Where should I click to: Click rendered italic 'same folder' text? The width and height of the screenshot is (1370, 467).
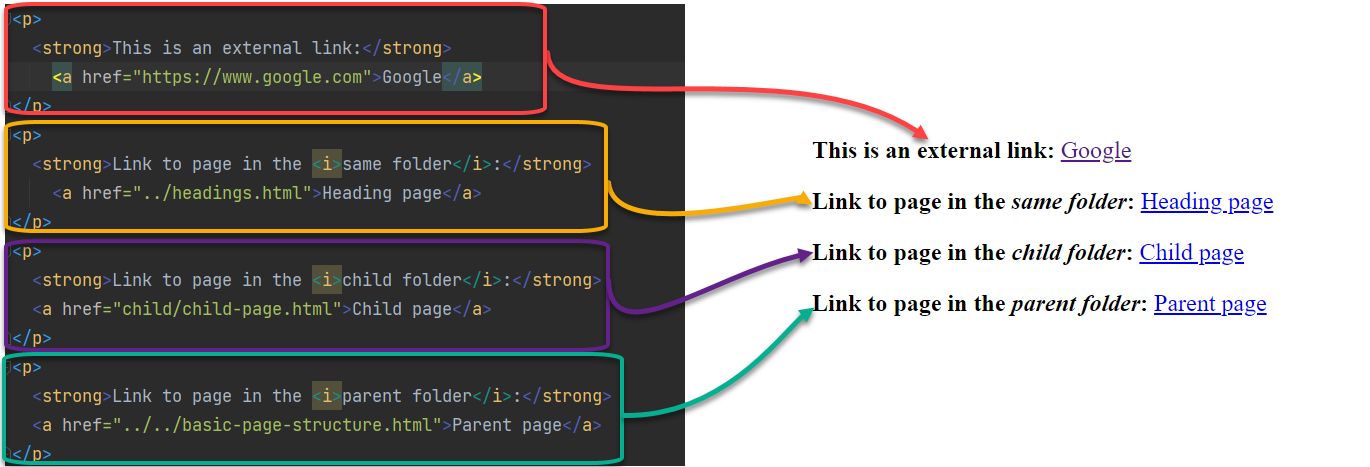(x=1069, y=202)
